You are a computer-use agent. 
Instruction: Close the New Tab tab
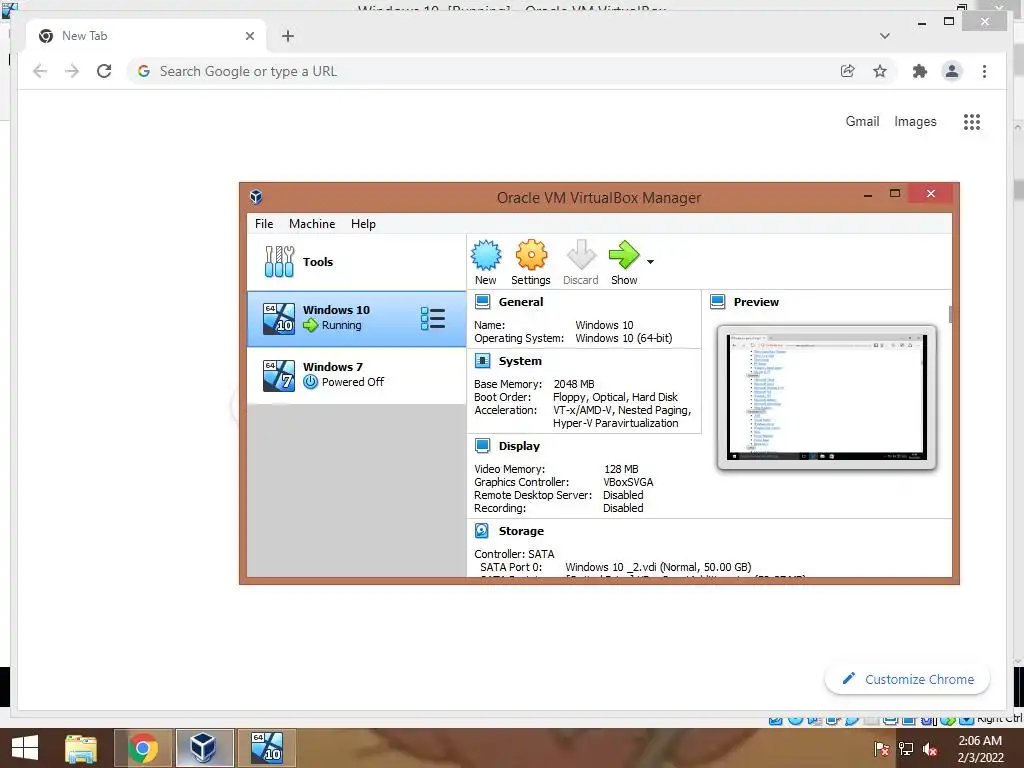coord(250,36)
